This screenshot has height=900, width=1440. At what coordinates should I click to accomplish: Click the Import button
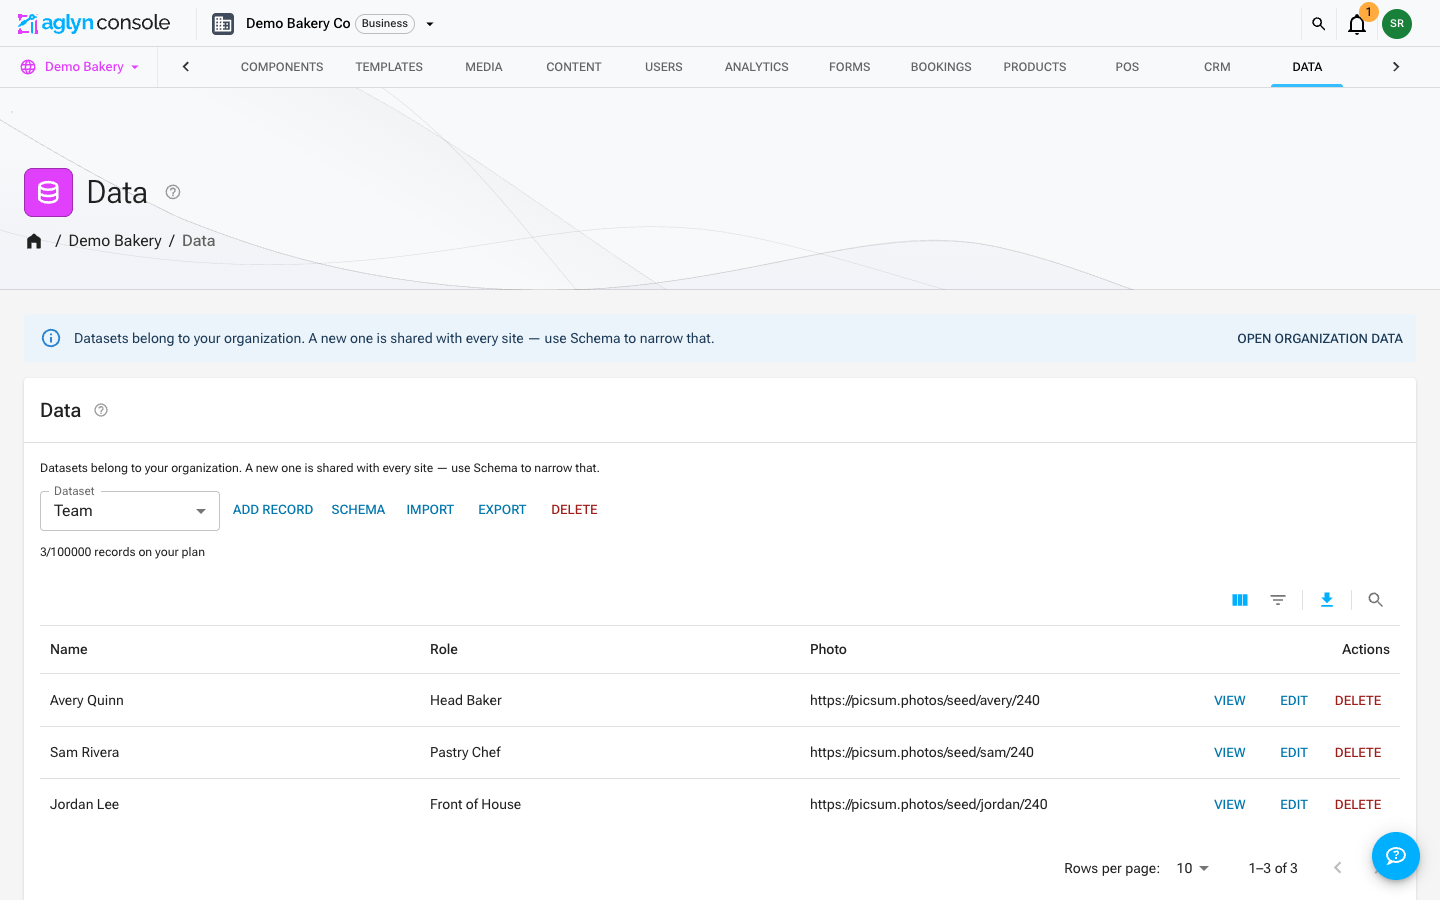(x=430, y=510)
